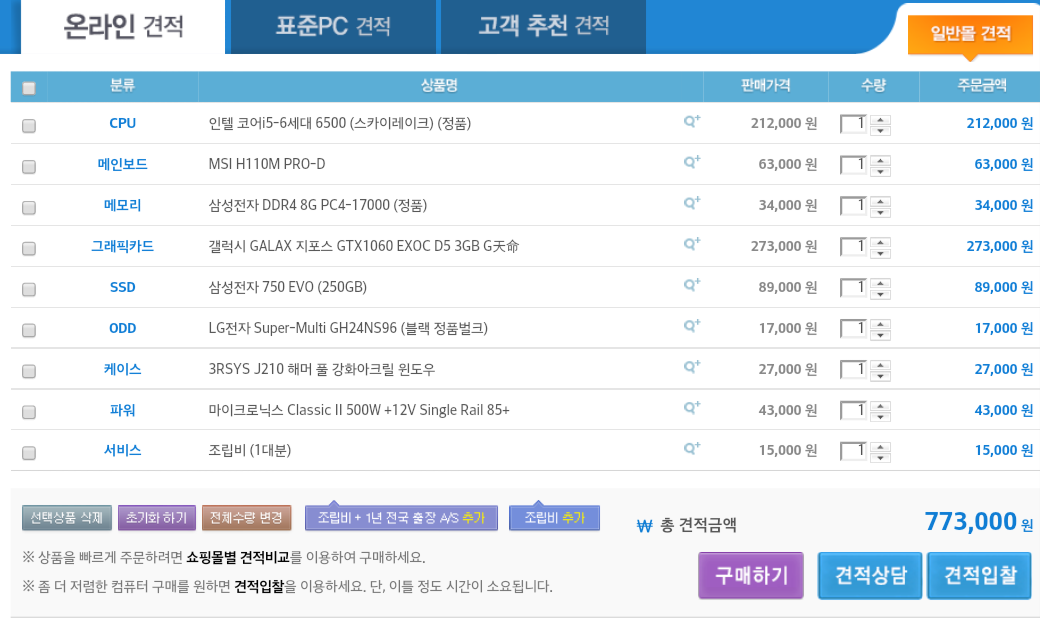View details icon for GTX1060 graphics card

[691, 245]
